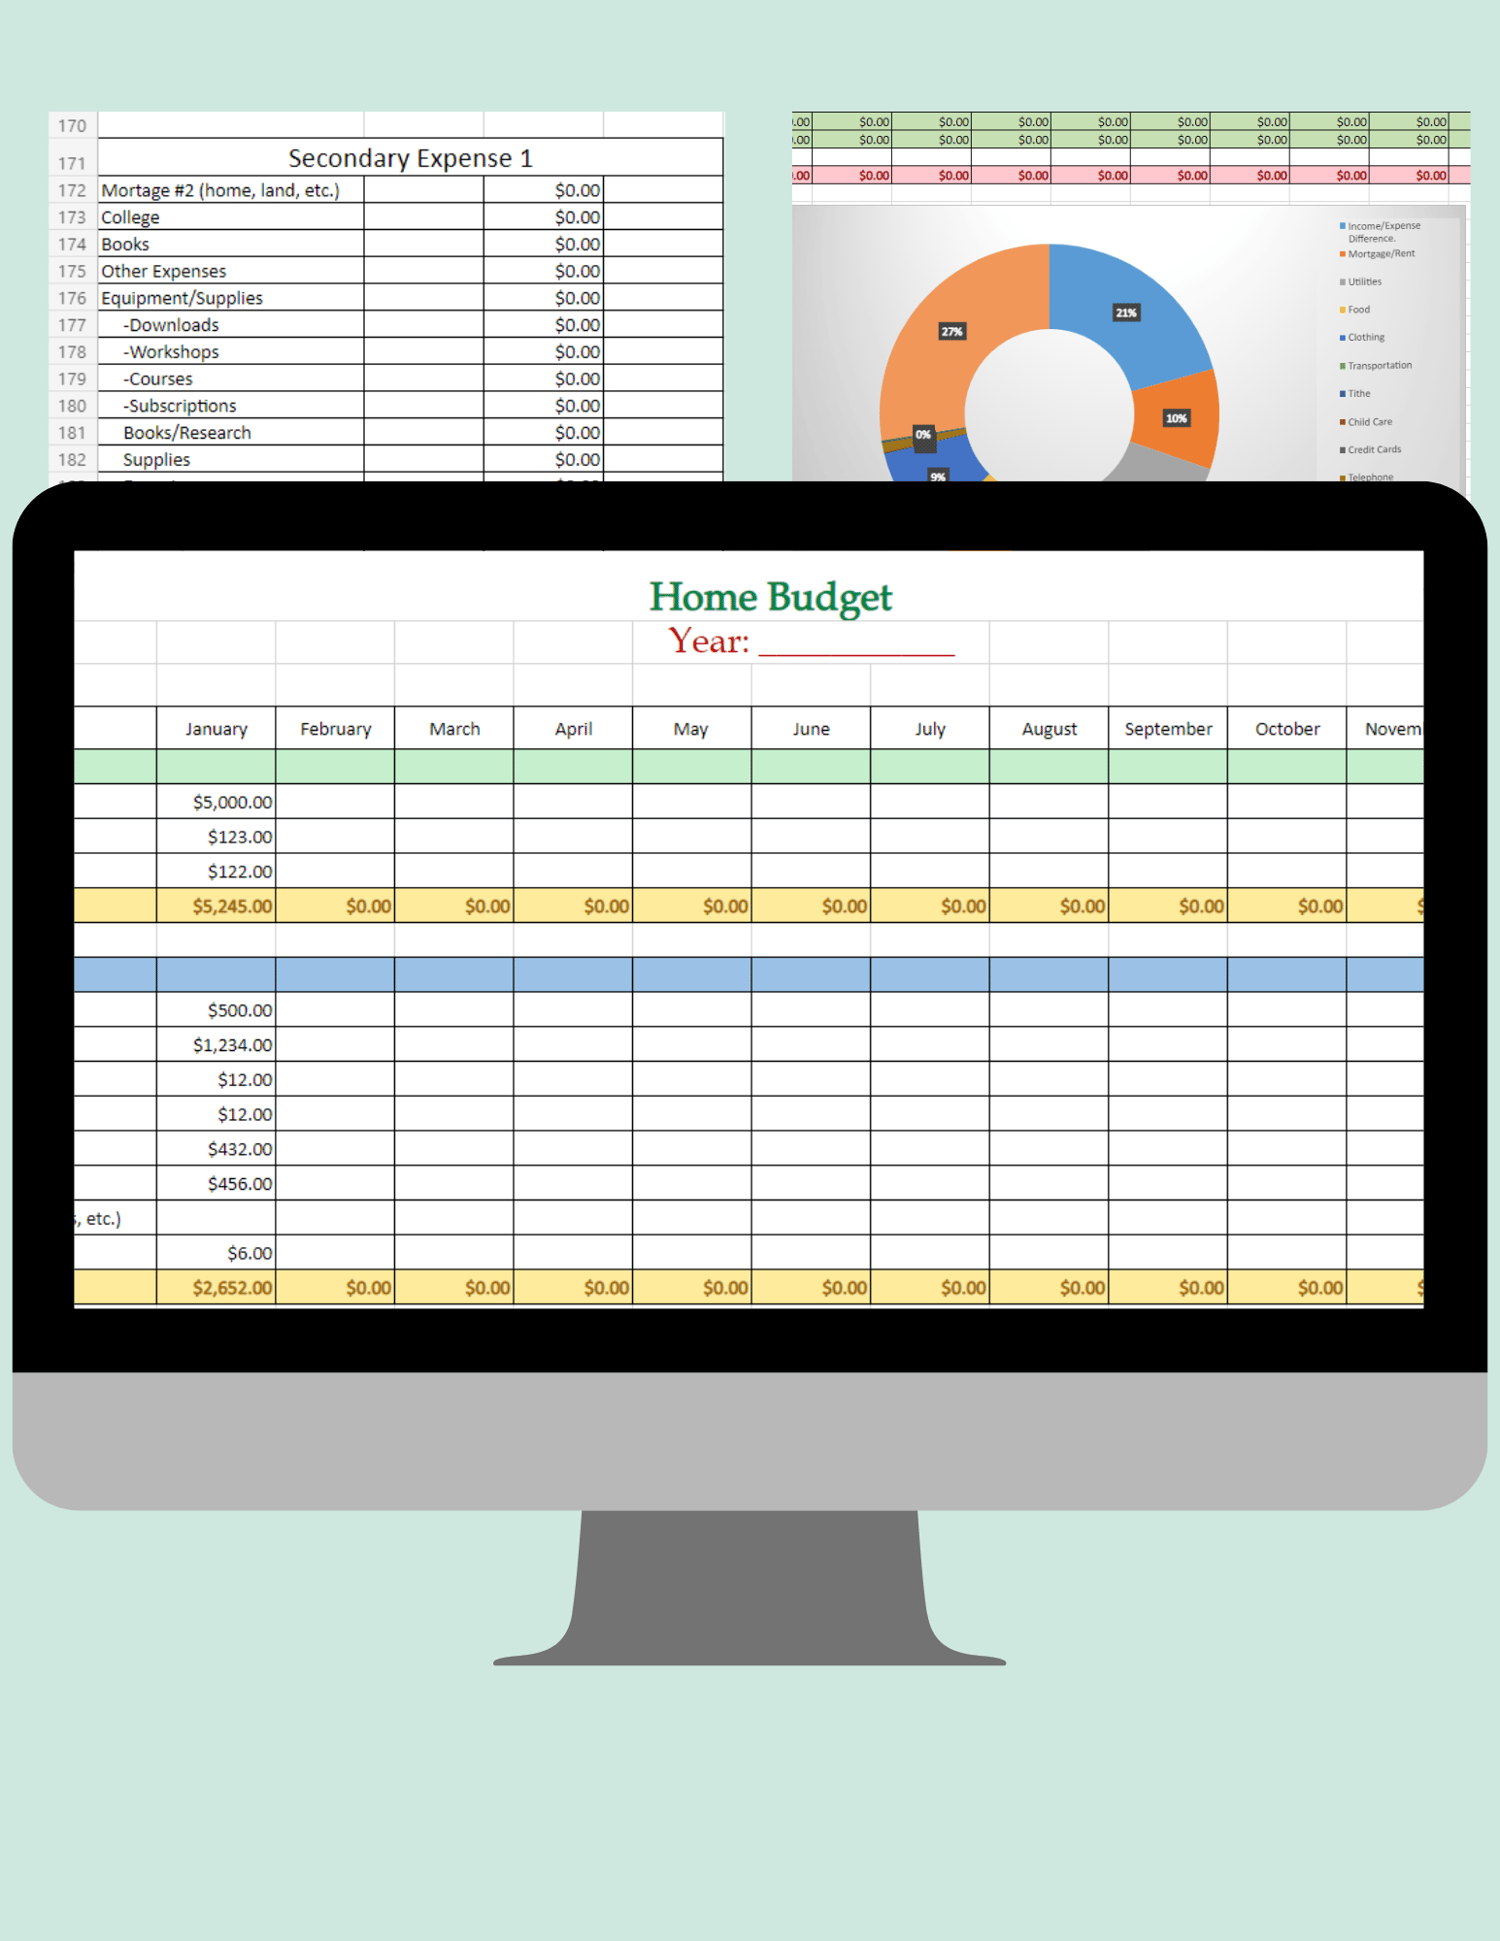Select the '-Subscriptions' cell

pos(231,406)
